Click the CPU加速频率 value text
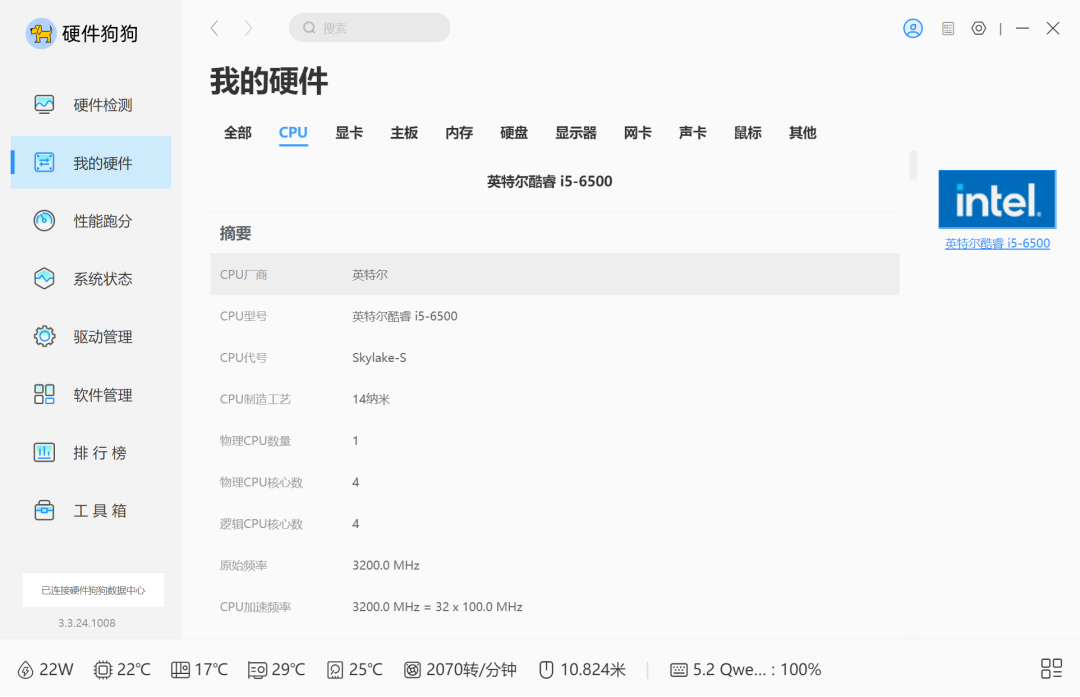 coord(437,607)
